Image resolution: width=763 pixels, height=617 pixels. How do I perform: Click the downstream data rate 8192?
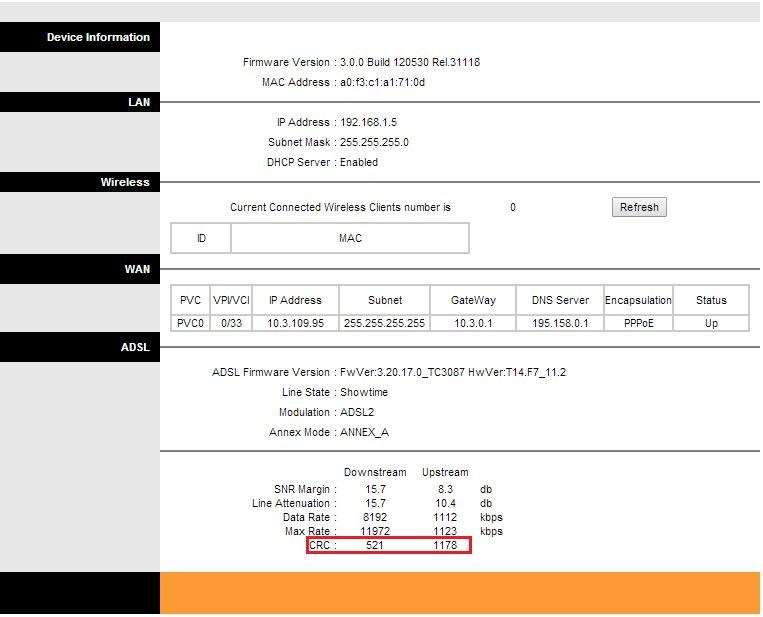tap(374, 517)
